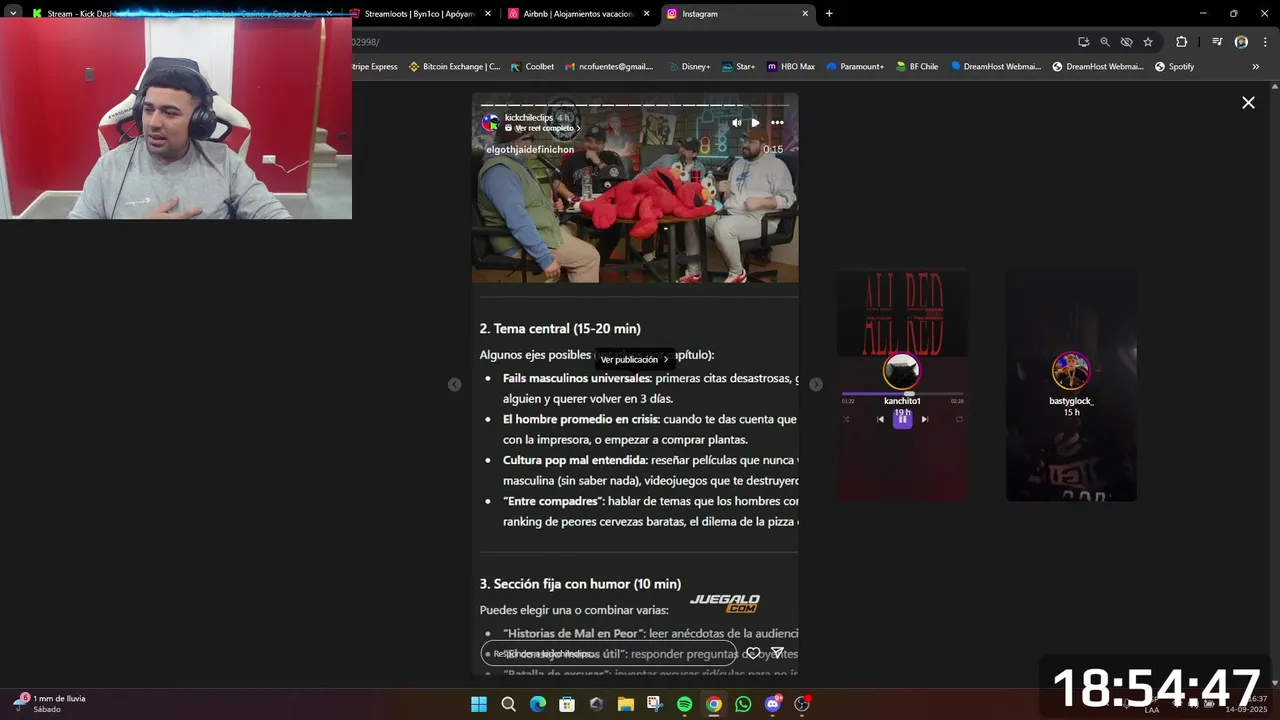Open Chrome profile avatar

(x=1241, y=42)
